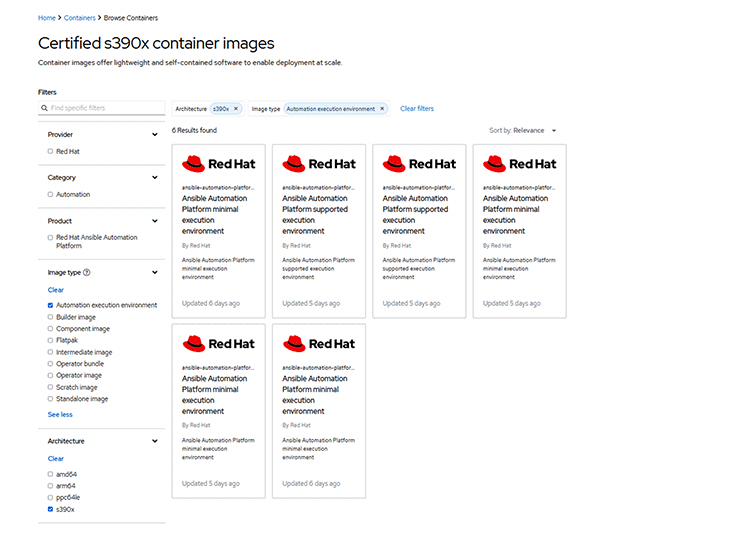This screenshot has height=533, width=744.
Task: Click Clear link under Architecture
Action: pos(56,458)
